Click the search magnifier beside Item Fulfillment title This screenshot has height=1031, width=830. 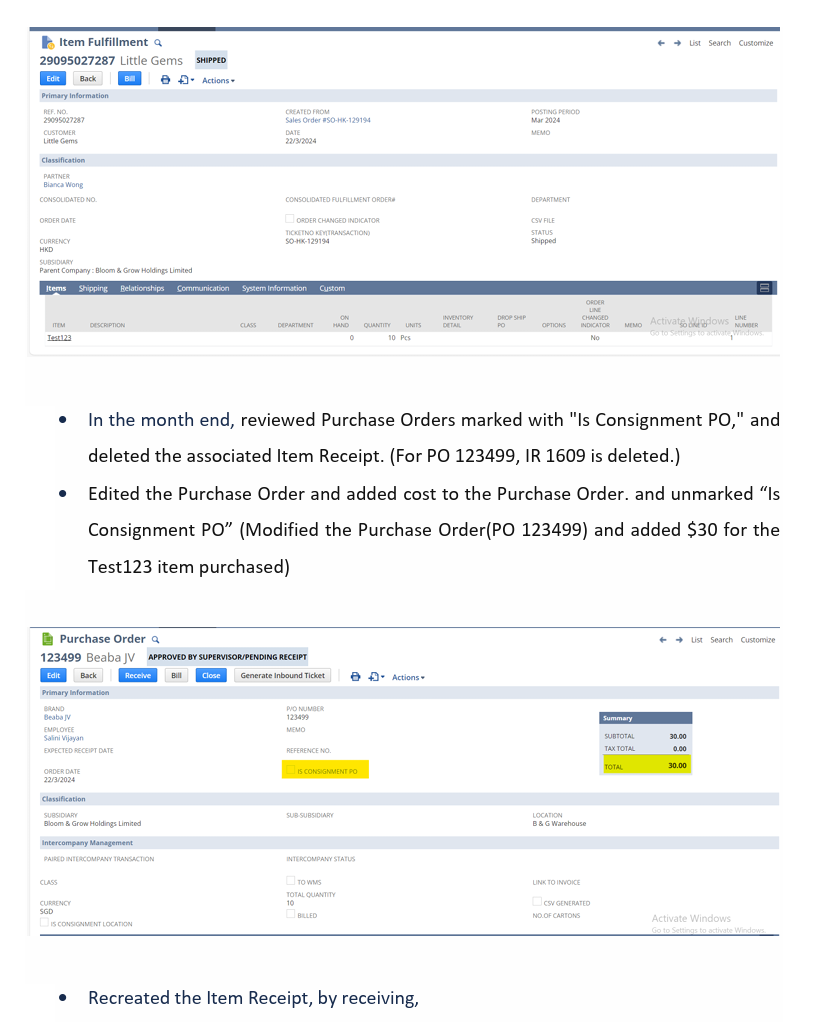coord(158,43)
